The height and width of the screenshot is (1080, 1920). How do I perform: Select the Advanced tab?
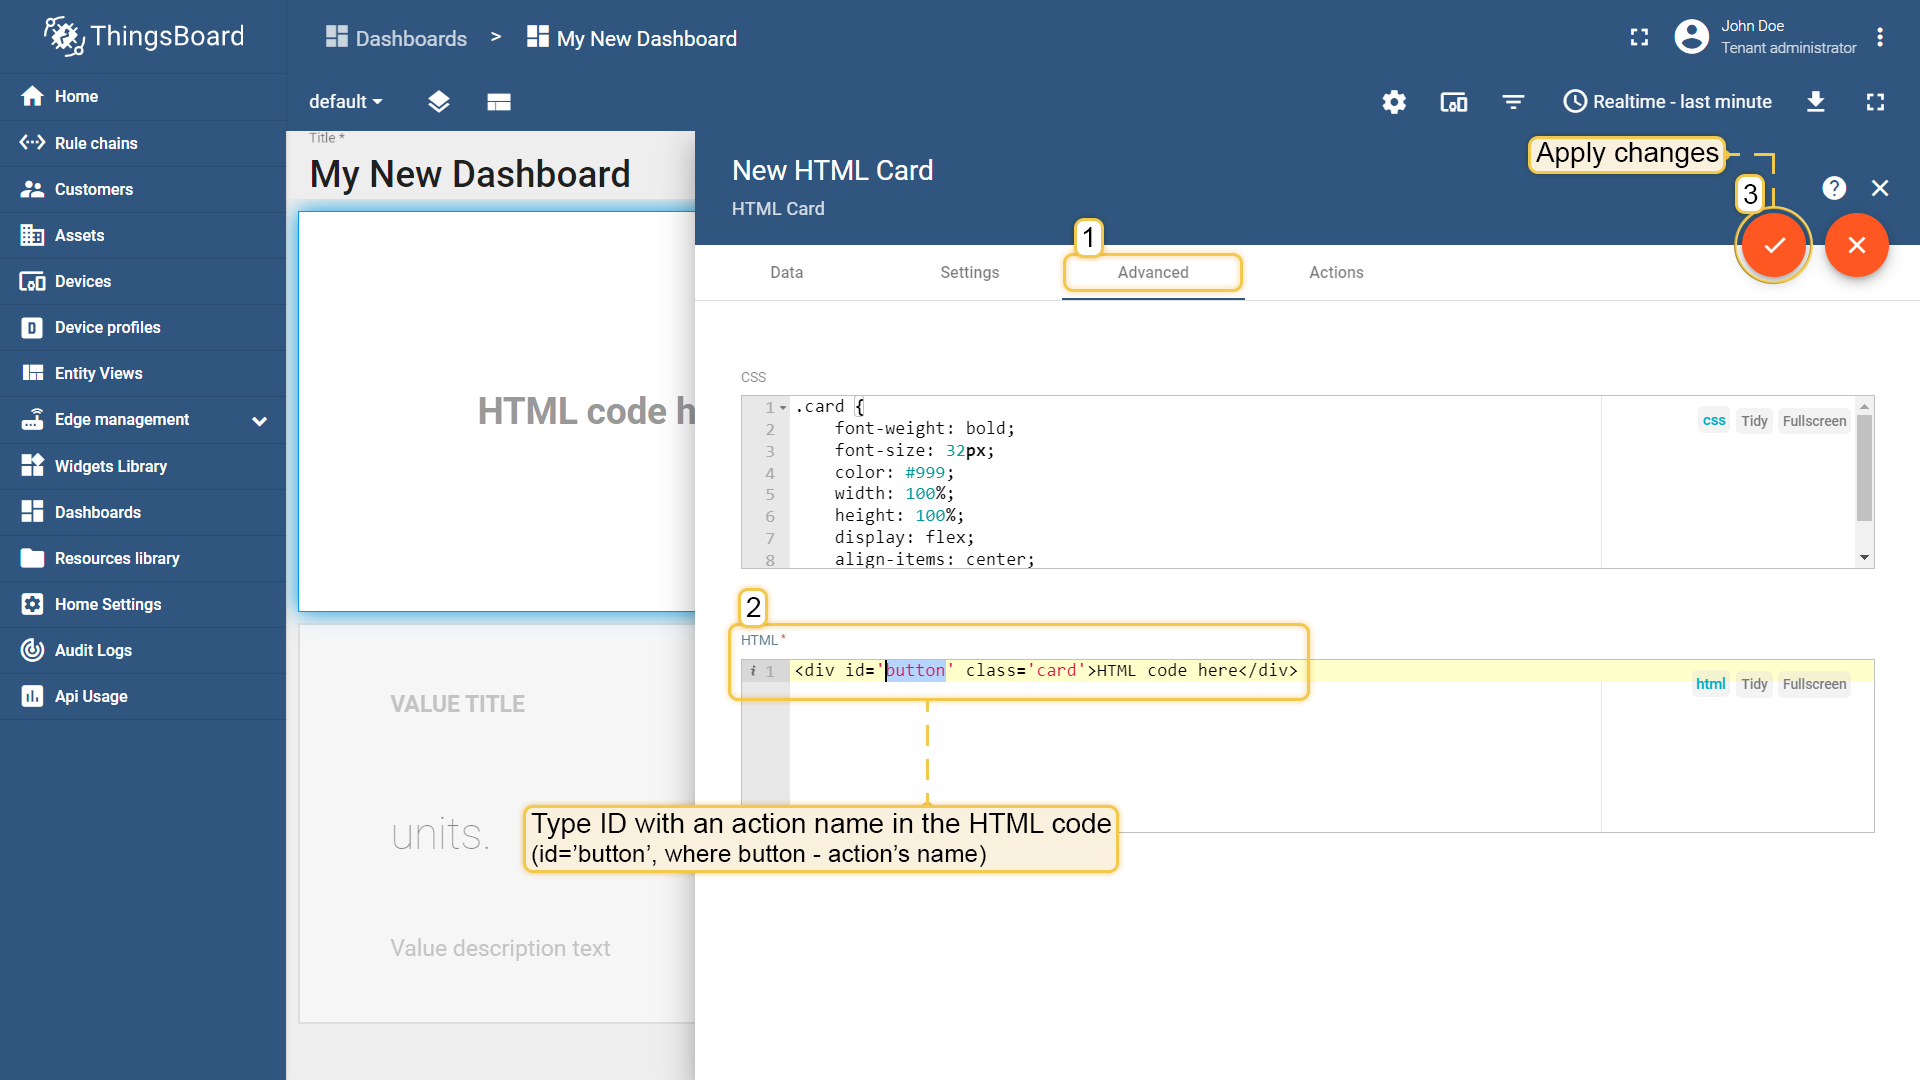click(1153, 272)
